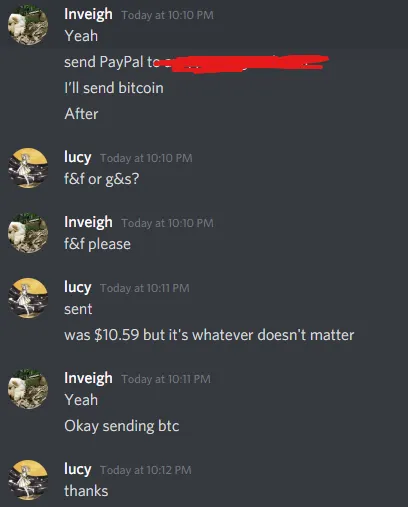This screenshot has width=408, height=507.
Task: Select the 'After' message
Action: [x=81, y=114]
